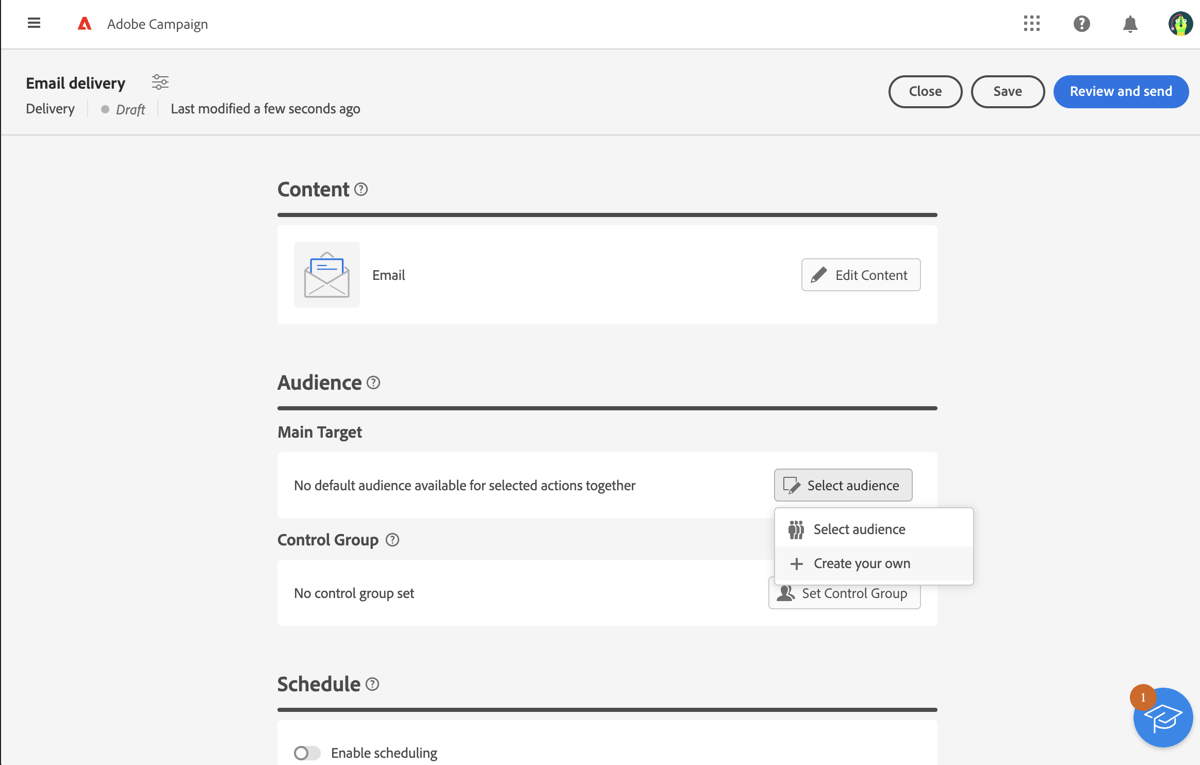Open help from the question mark icon
Image resolution: width=1200 pixels, height=765 pixels.
tap(1081, 23)
